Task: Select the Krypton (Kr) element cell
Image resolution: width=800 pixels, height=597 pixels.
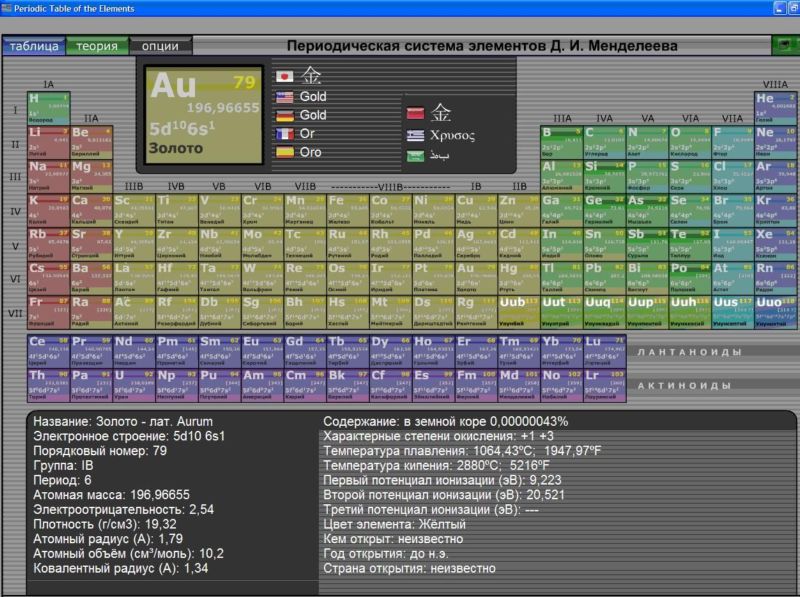Action: click(x=776, y=211)
